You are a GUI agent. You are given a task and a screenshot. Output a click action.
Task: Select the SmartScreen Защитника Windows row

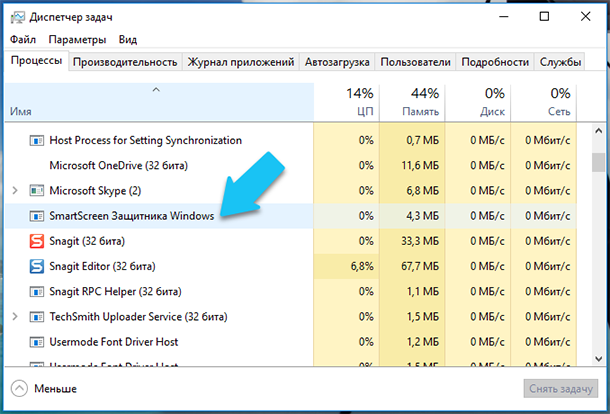coord(291,216)
